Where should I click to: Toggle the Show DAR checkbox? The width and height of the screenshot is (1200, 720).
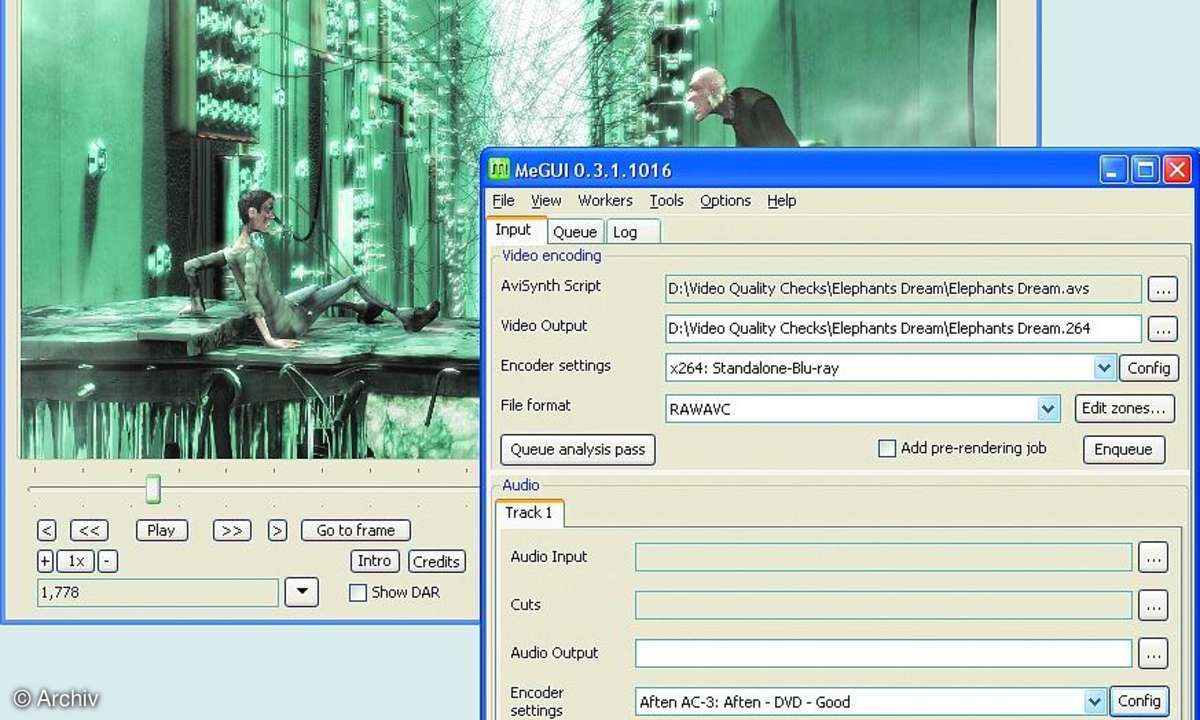tap(358, 593)
